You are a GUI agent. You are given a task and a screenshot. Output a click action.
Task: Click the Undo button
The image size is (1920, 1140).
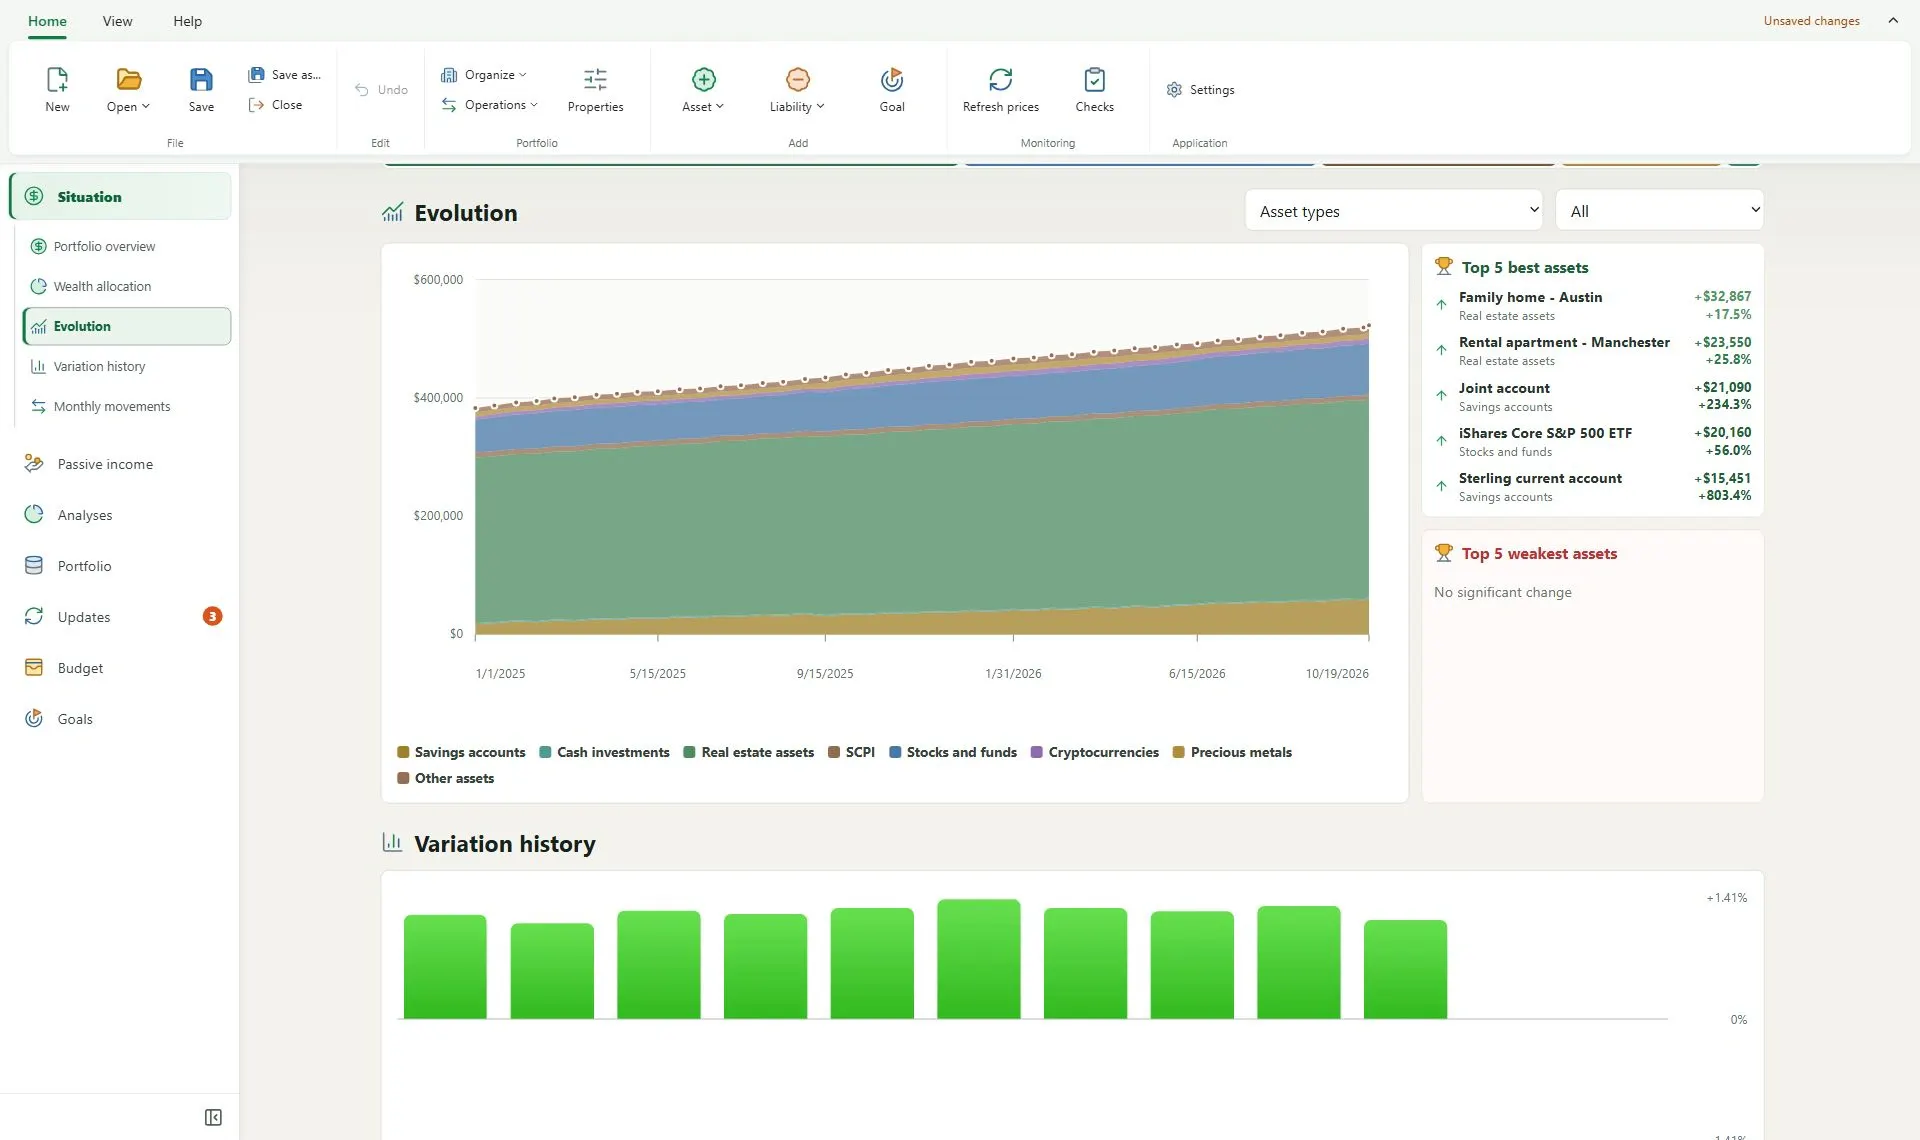(x=381, y=90)
